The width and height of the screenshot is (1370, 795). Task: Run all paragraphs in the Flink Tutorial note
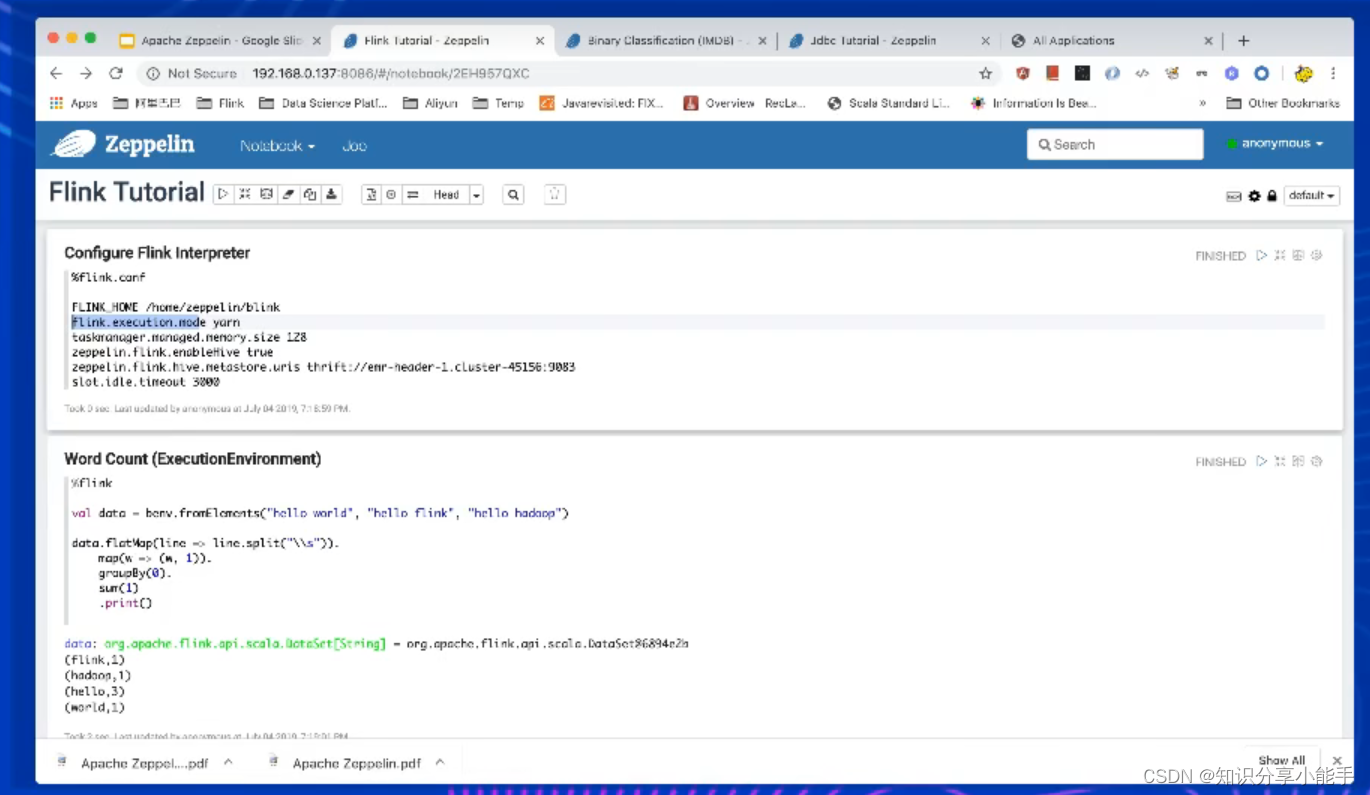click(224, 195)
